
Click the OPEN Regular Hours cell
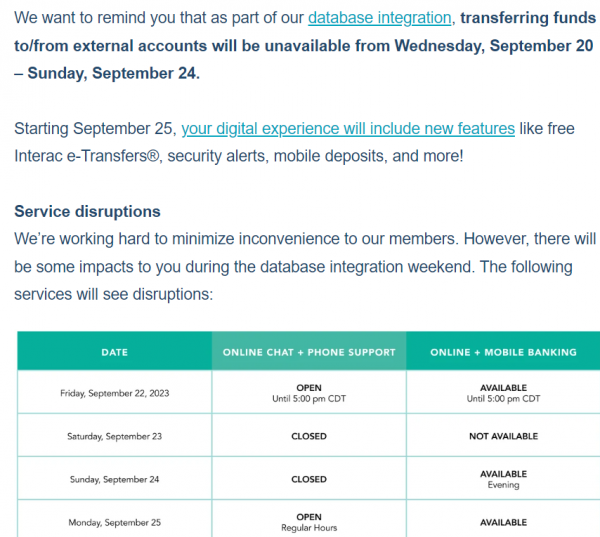309,522
